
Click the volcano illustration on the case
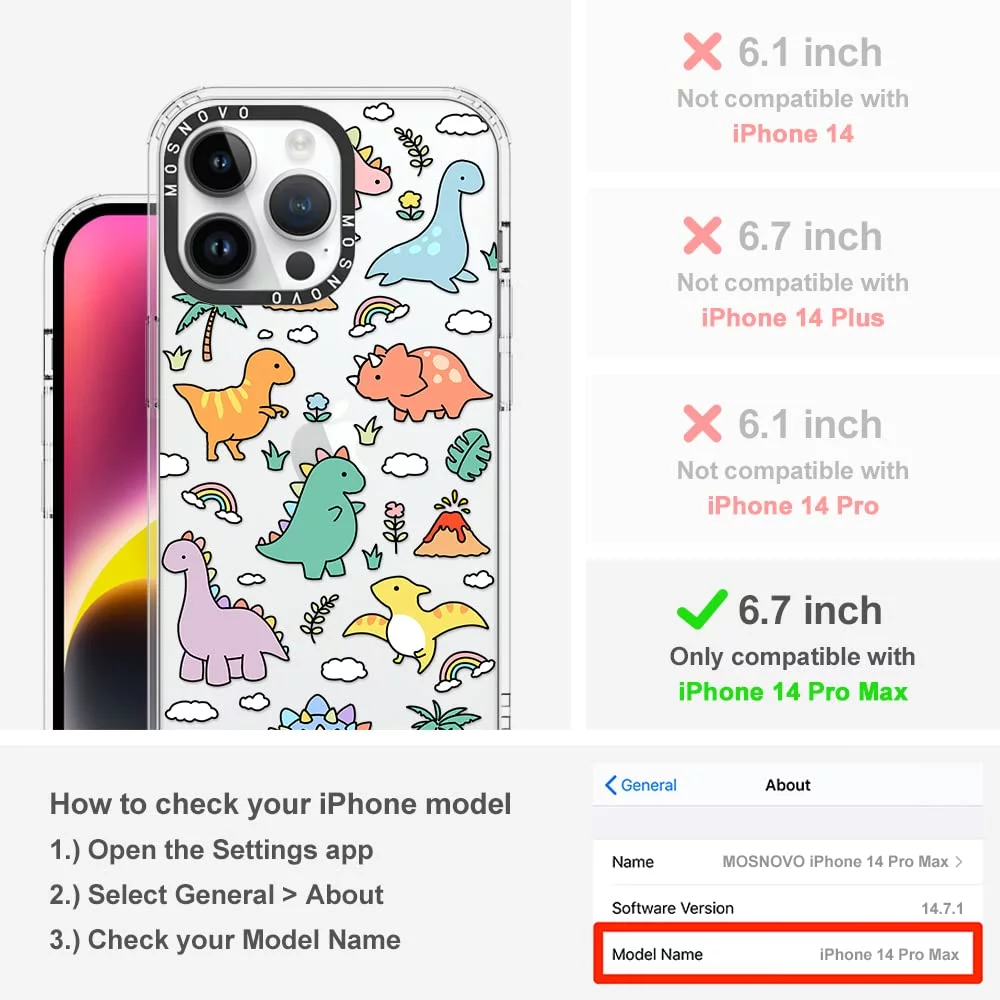452,524
